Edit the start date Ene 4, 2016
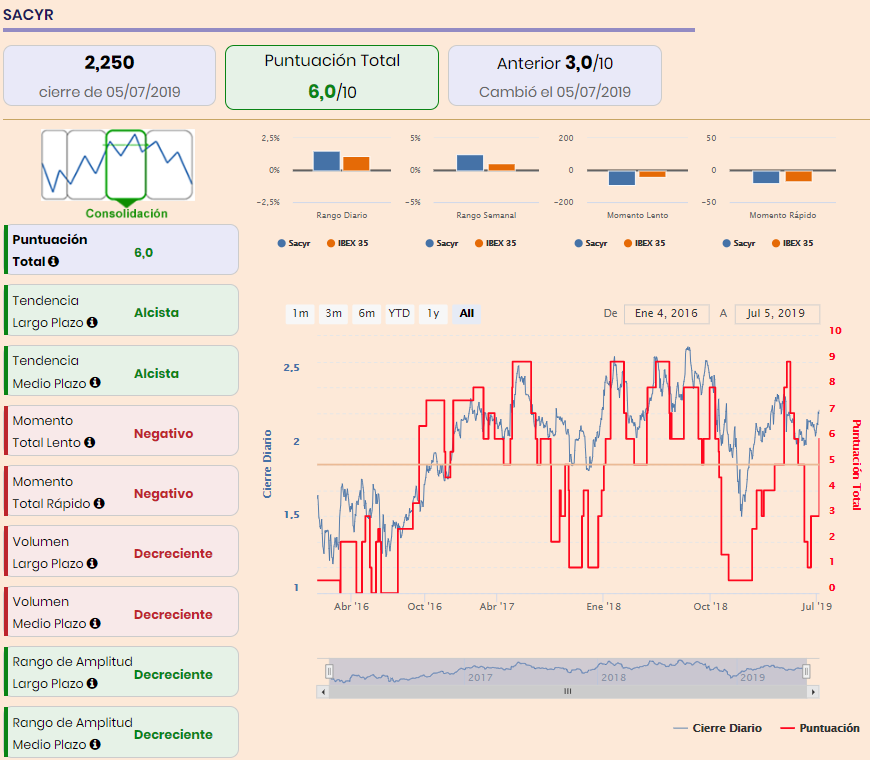Image resolution: width=870 pixels, height=760 pixels. point(666,313)
